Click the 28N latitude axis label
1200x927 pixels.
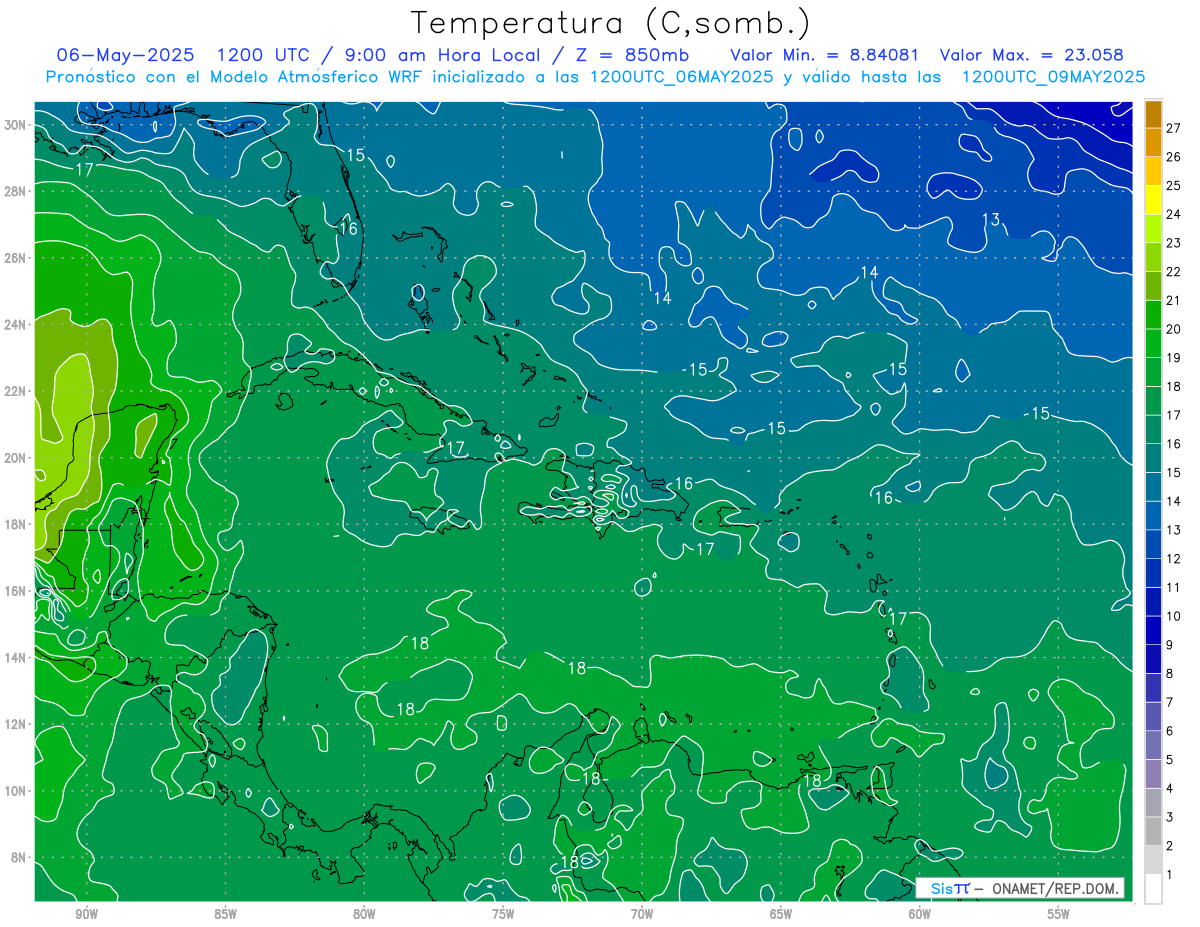[16, 191]
